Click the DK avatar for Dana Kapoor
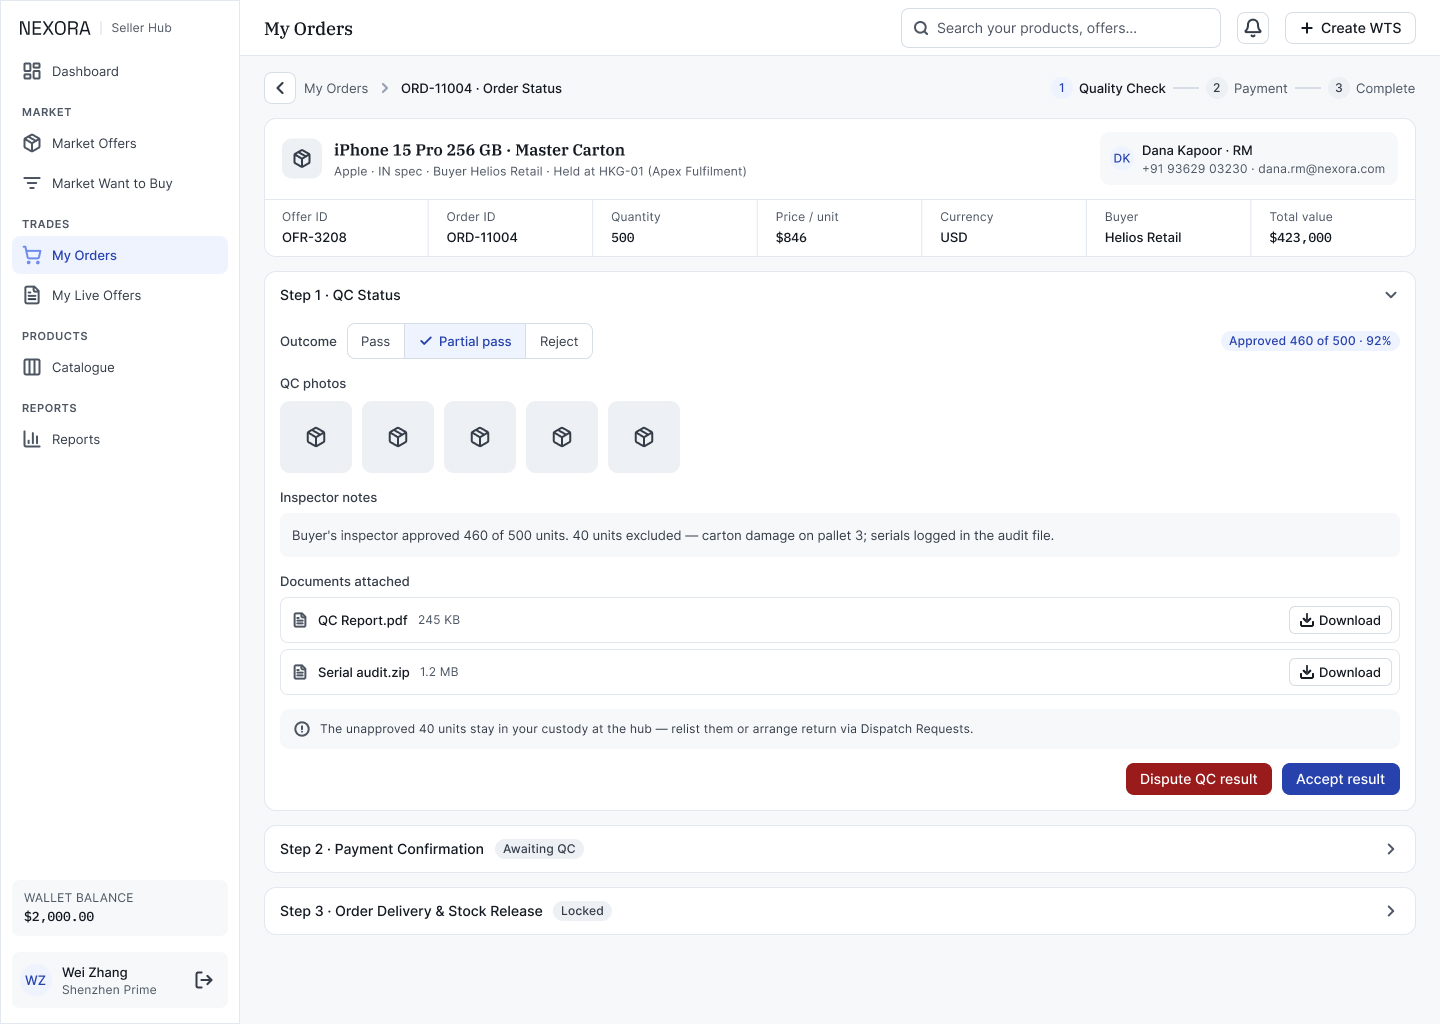Image resolution: width=1440 pixels, height=1024 pixels. 1122,159
